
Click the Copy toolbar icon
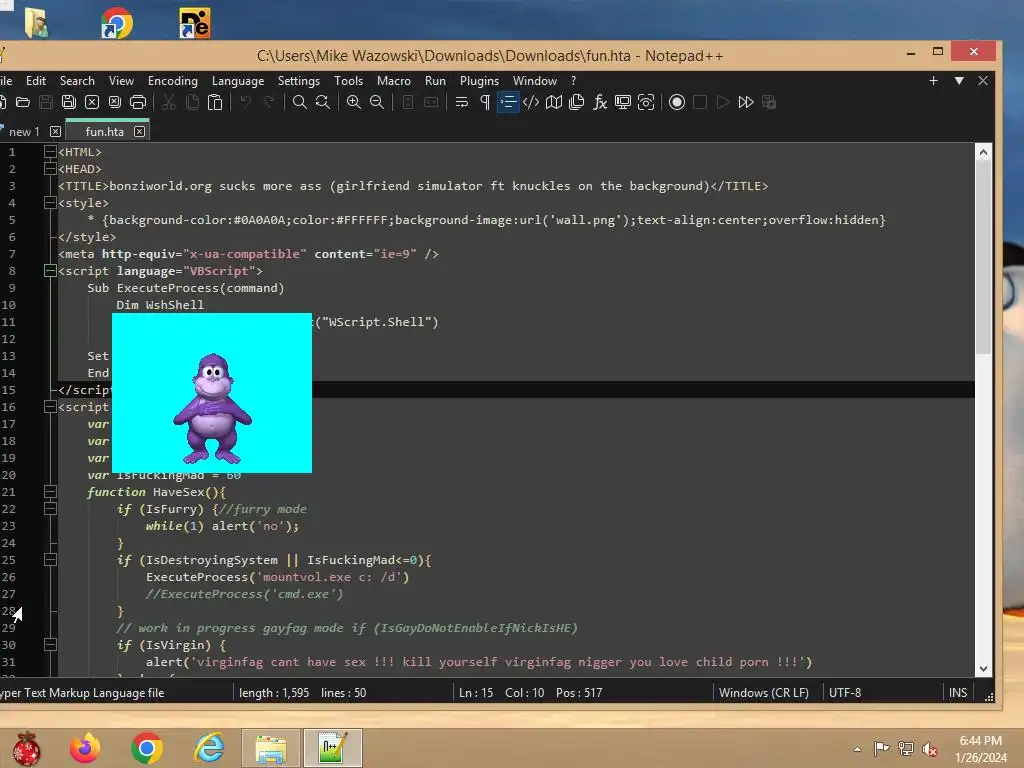tap(192, 102)
